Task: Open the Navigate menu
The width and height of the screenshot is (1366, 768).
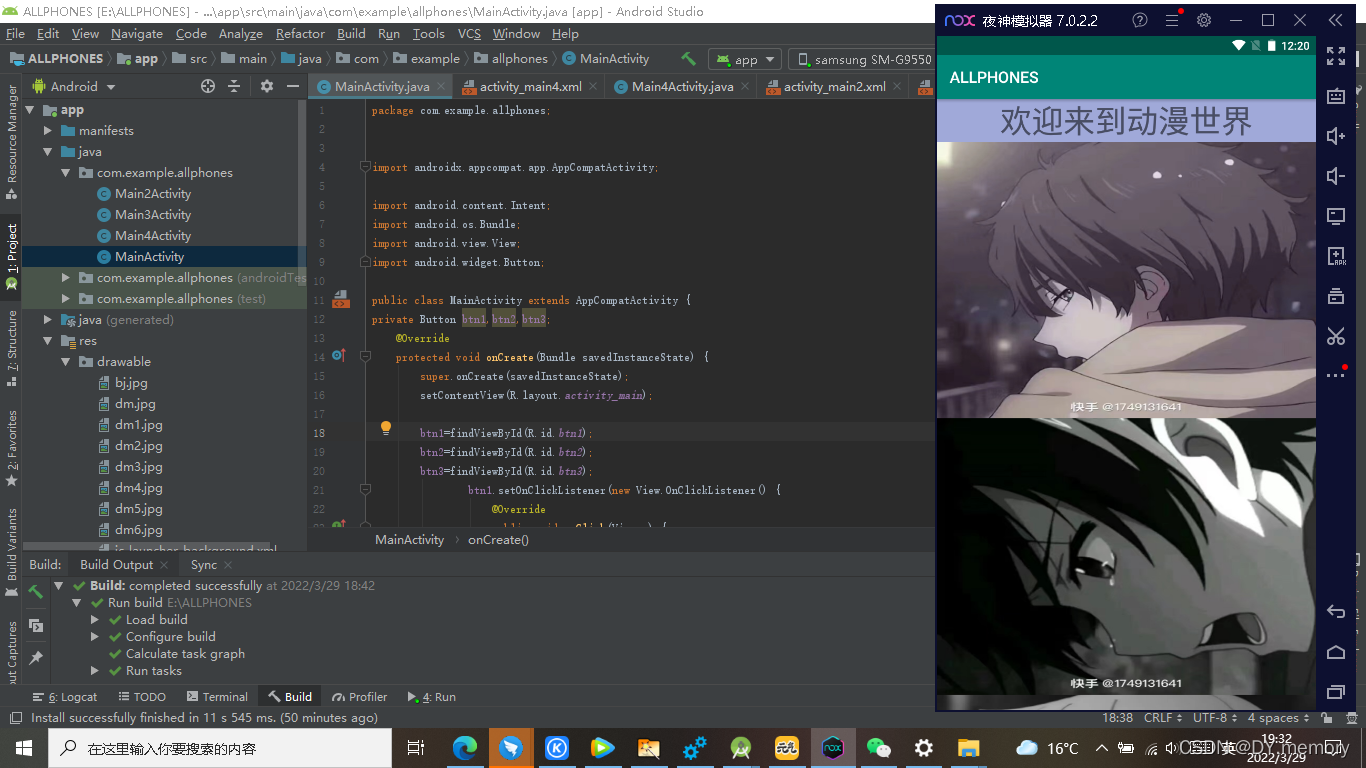Action: [137, 33]
